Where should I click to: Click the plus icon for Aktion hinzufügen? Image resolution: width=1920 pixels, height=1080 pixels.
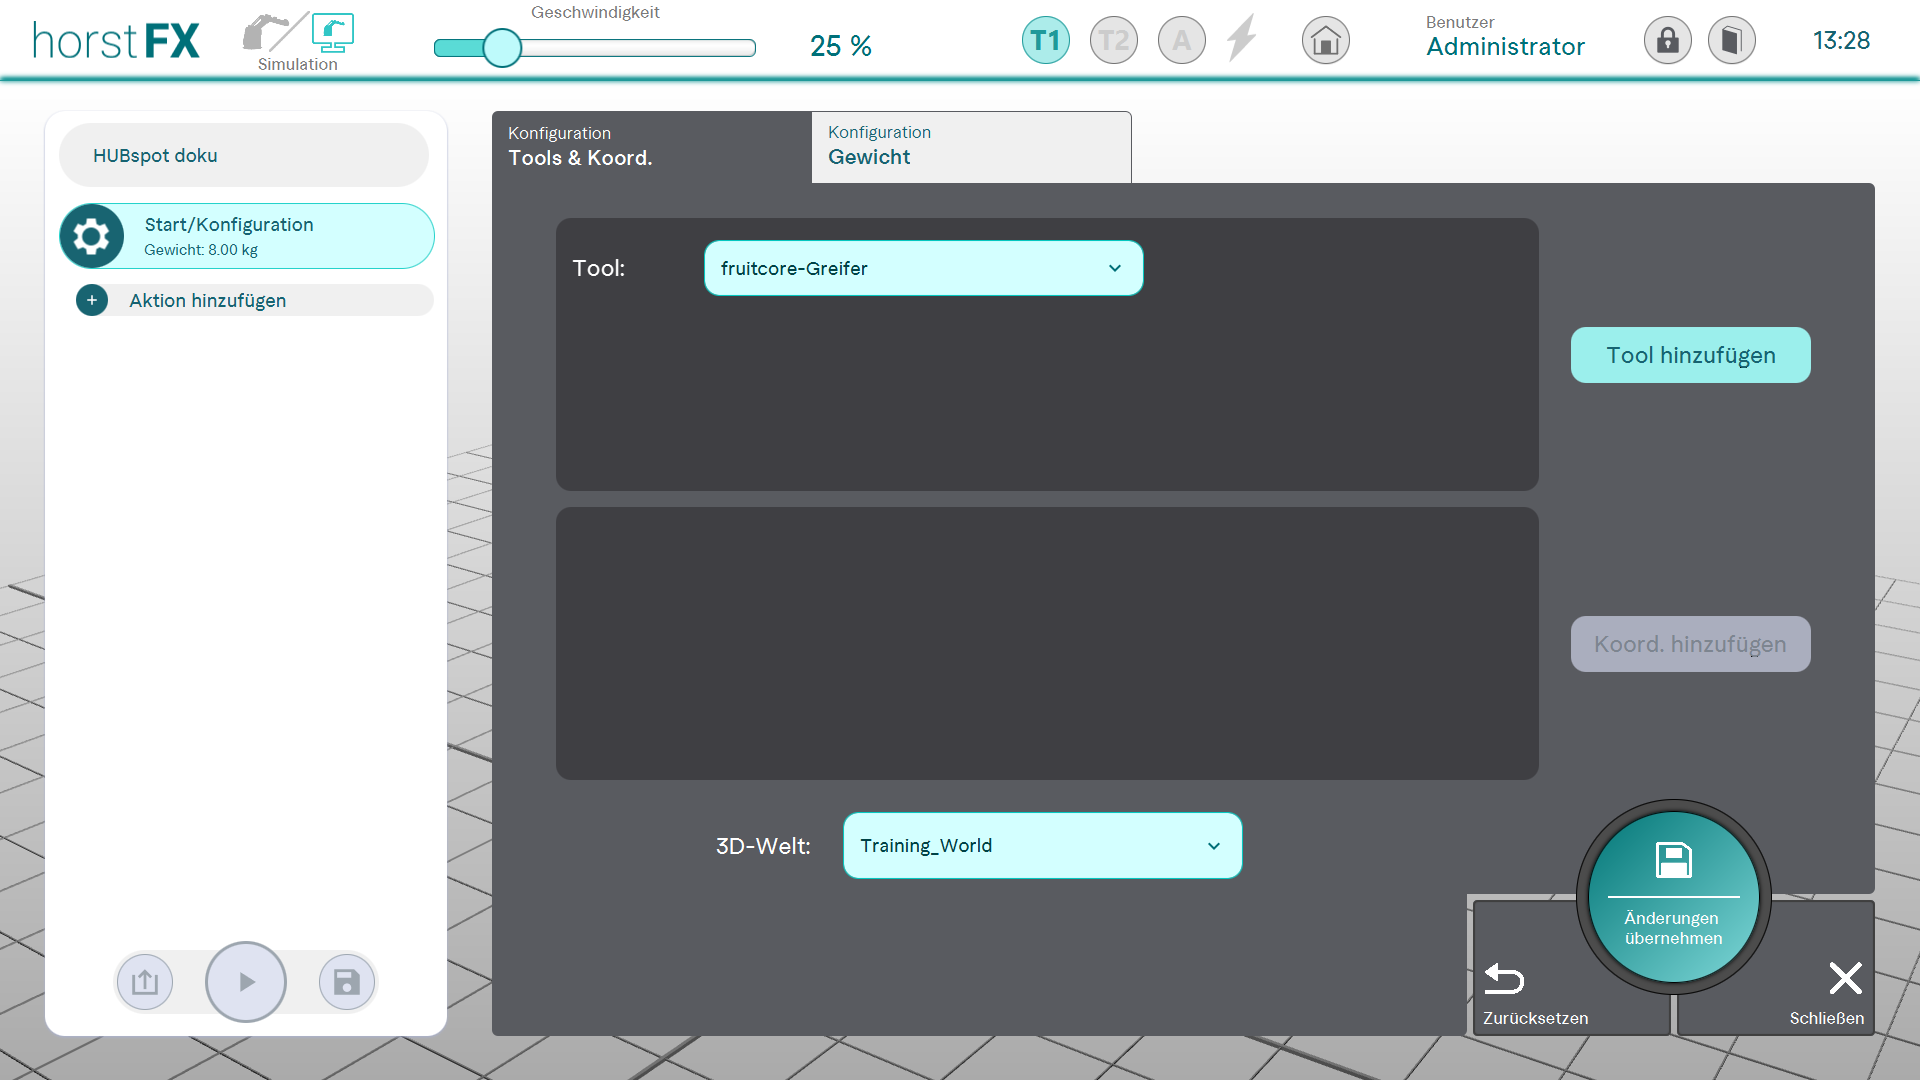point(92,300)
